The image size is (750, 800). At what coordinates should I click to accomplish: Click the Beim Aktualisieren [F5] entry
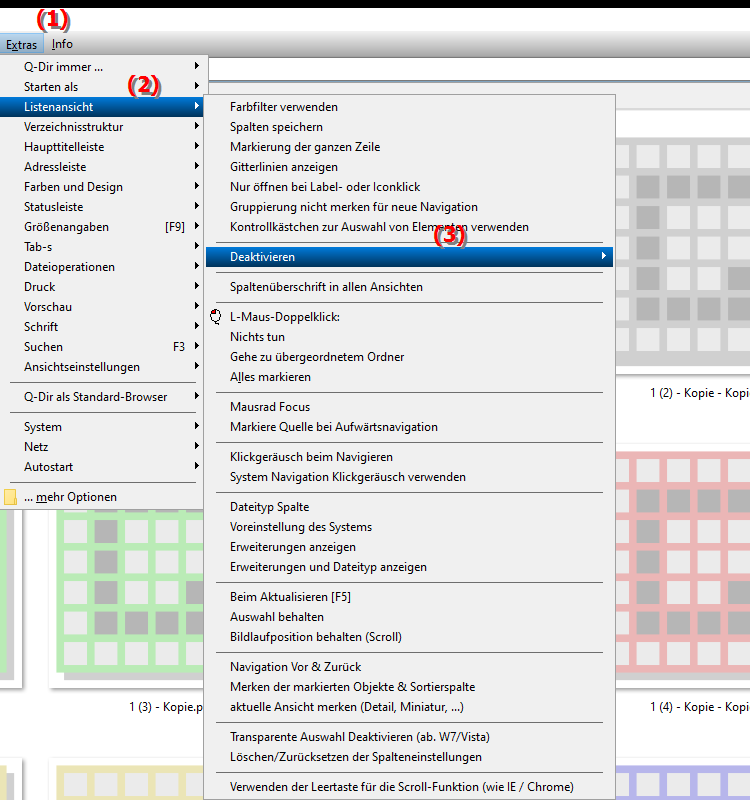point(409,597)
